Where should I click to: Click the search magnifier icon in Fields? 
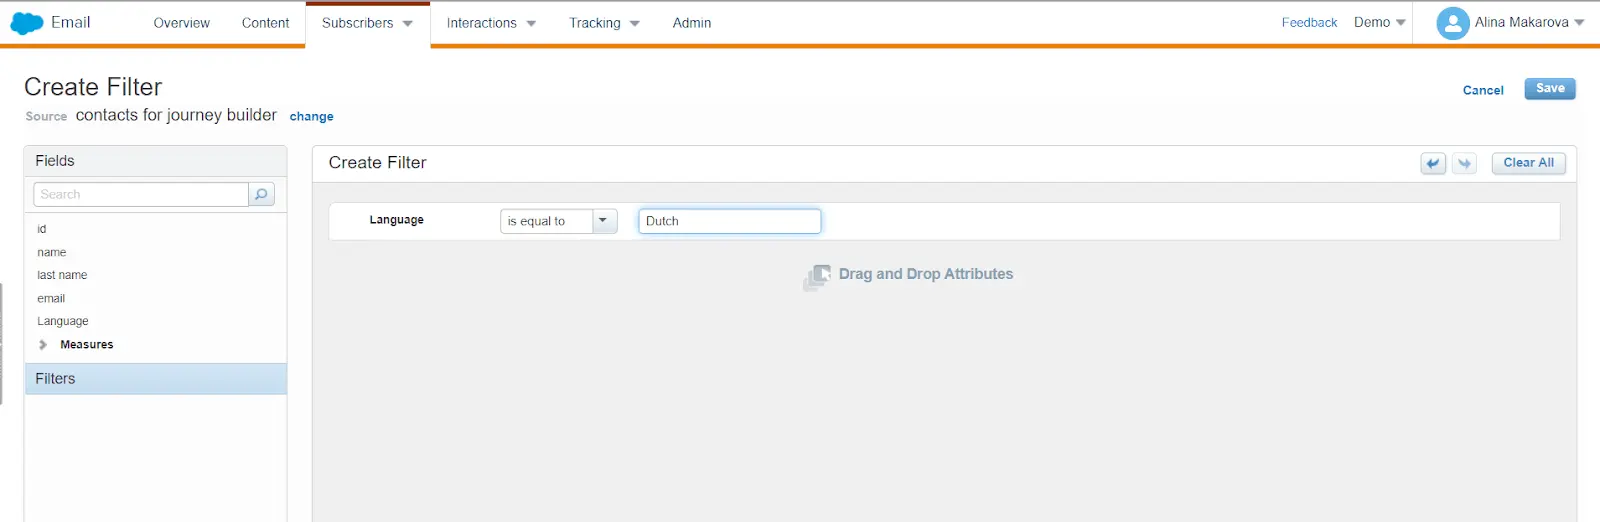261,194
